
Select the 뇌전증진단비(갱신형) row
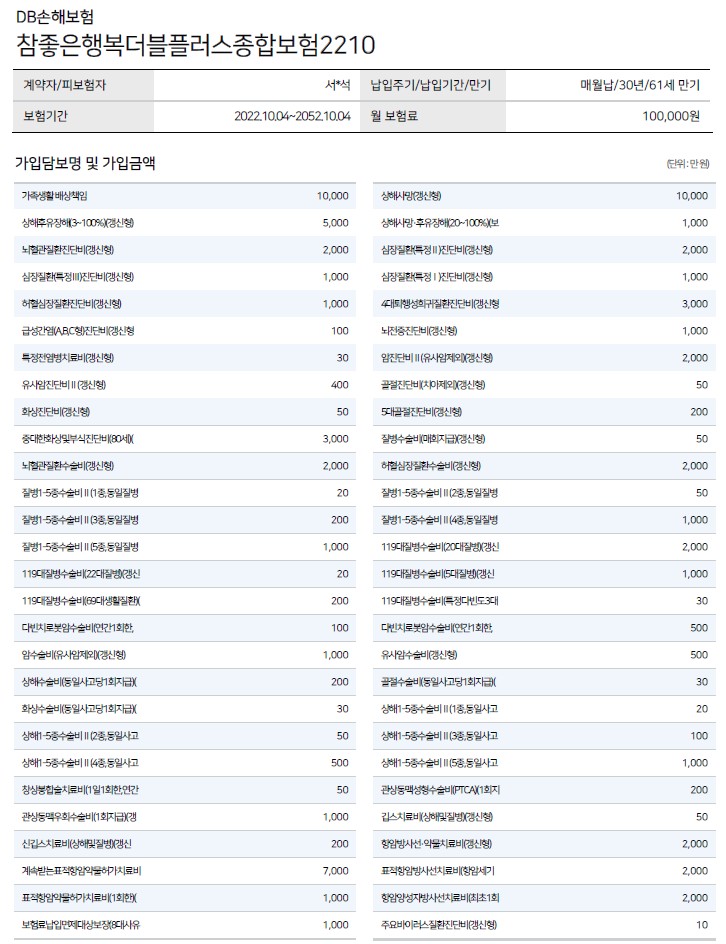(544, 331)
